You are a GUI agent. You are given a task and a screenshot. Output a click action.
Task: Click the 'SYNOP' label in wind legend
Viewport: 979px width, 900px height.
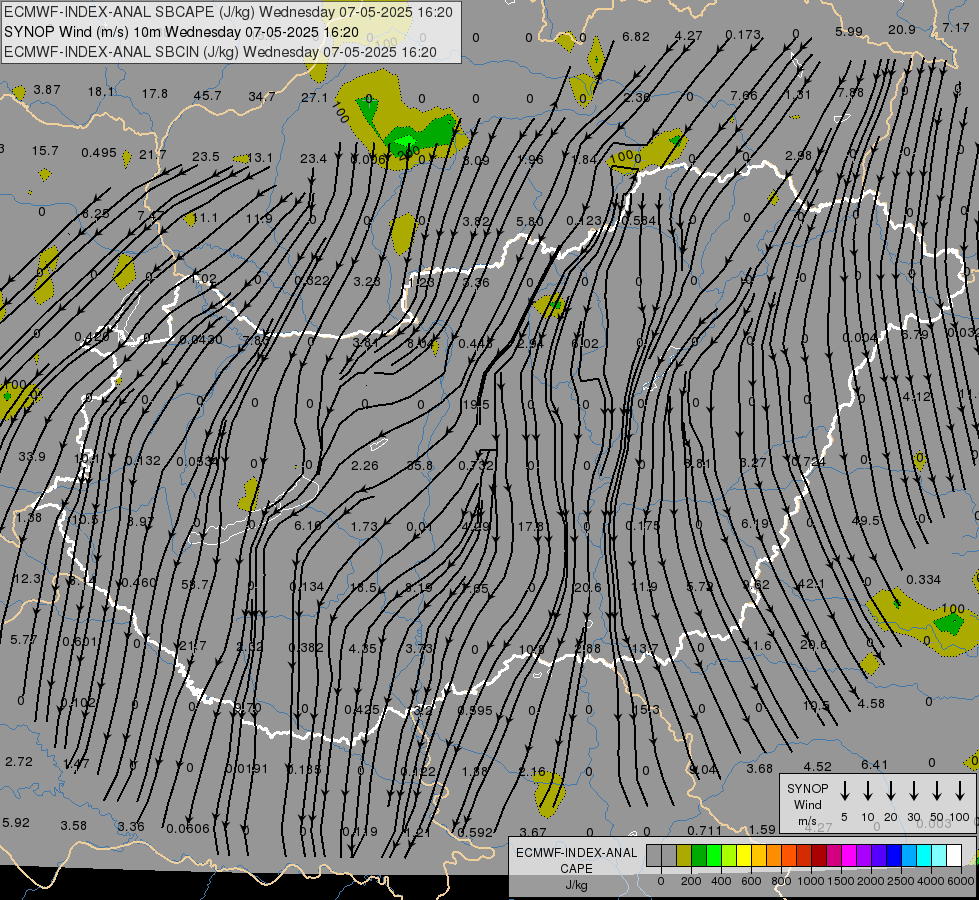pyautogui.click(x=807, y=788)
